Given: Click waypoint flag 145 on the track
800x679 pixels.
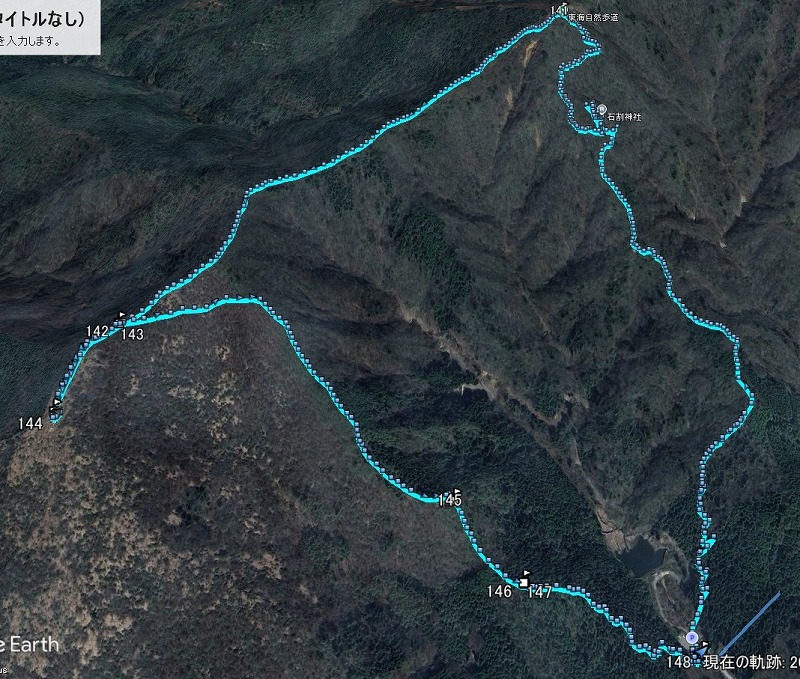Looking at the screenshot, I should 457,491.
